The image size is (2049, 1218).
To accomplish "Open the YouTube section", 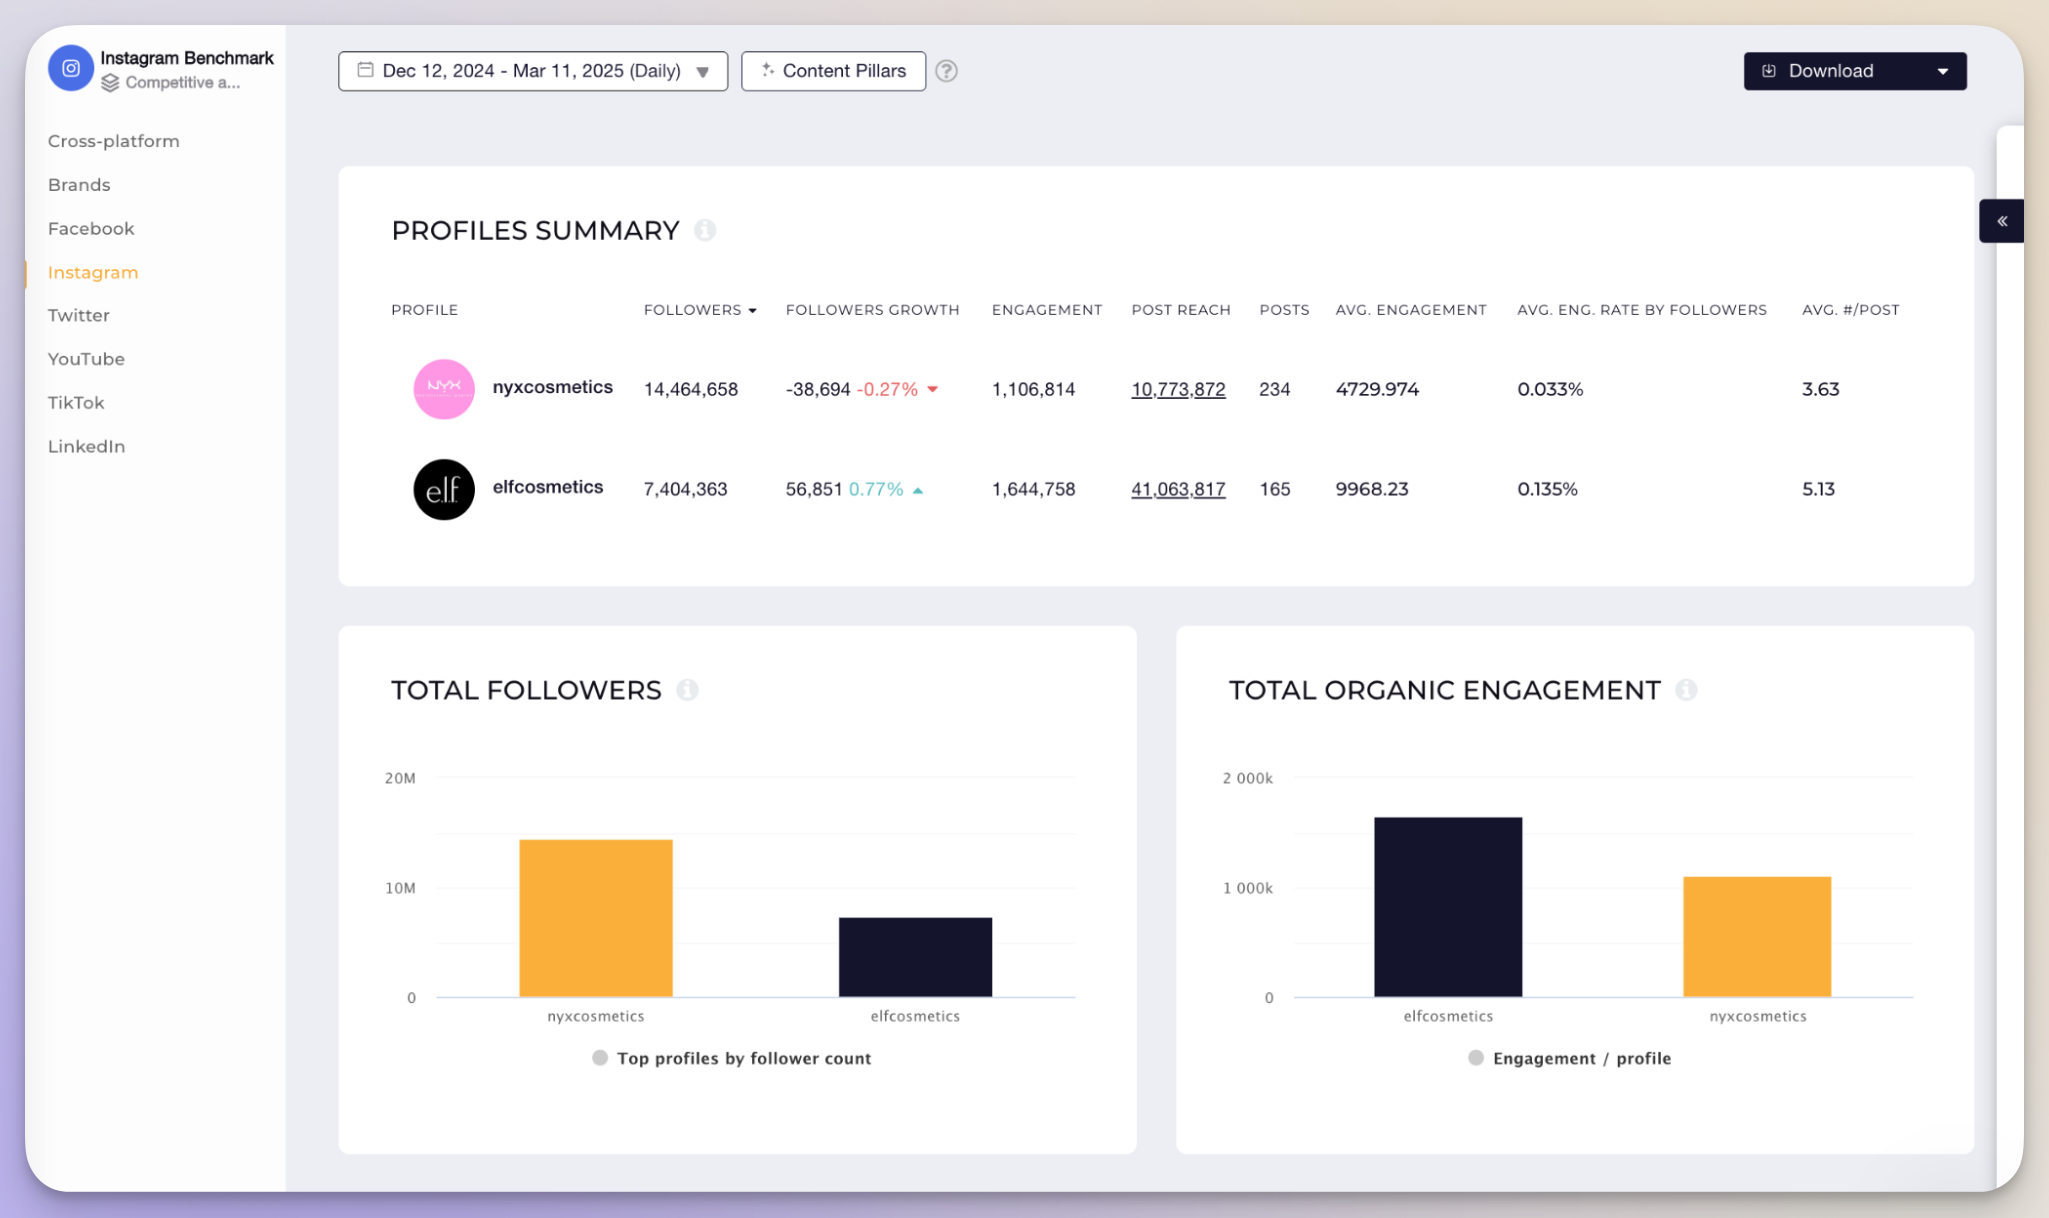I will click(86, 359).
